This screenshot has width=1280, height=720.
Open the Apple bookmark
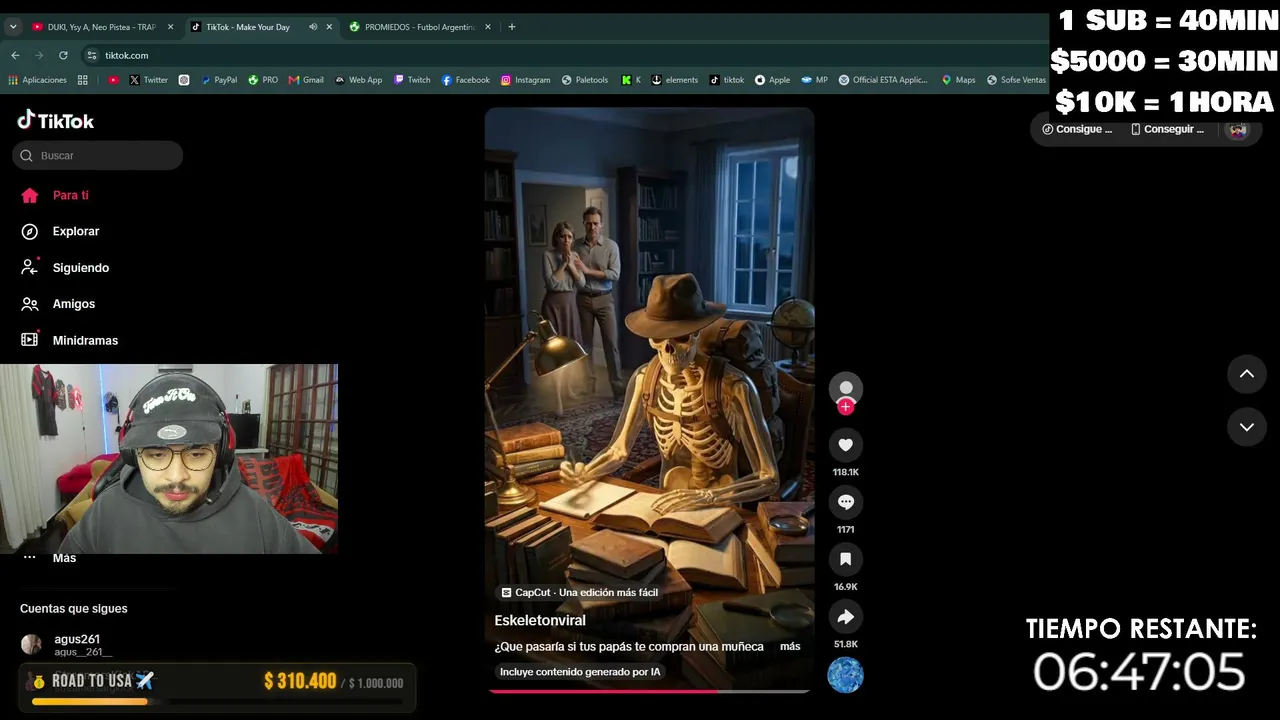pyautogui.click(x=772, y=80)
